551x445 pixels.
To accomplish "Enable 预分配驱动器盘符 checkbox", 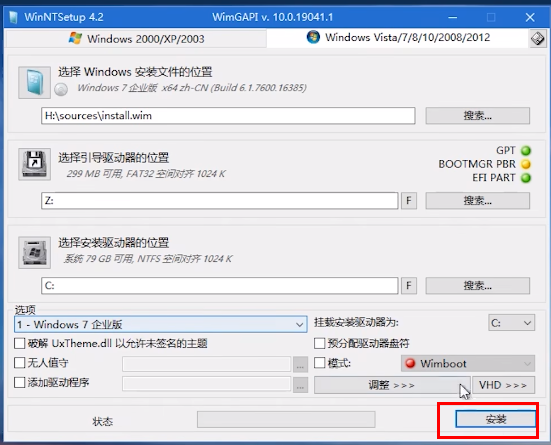I will pos(319,343).
